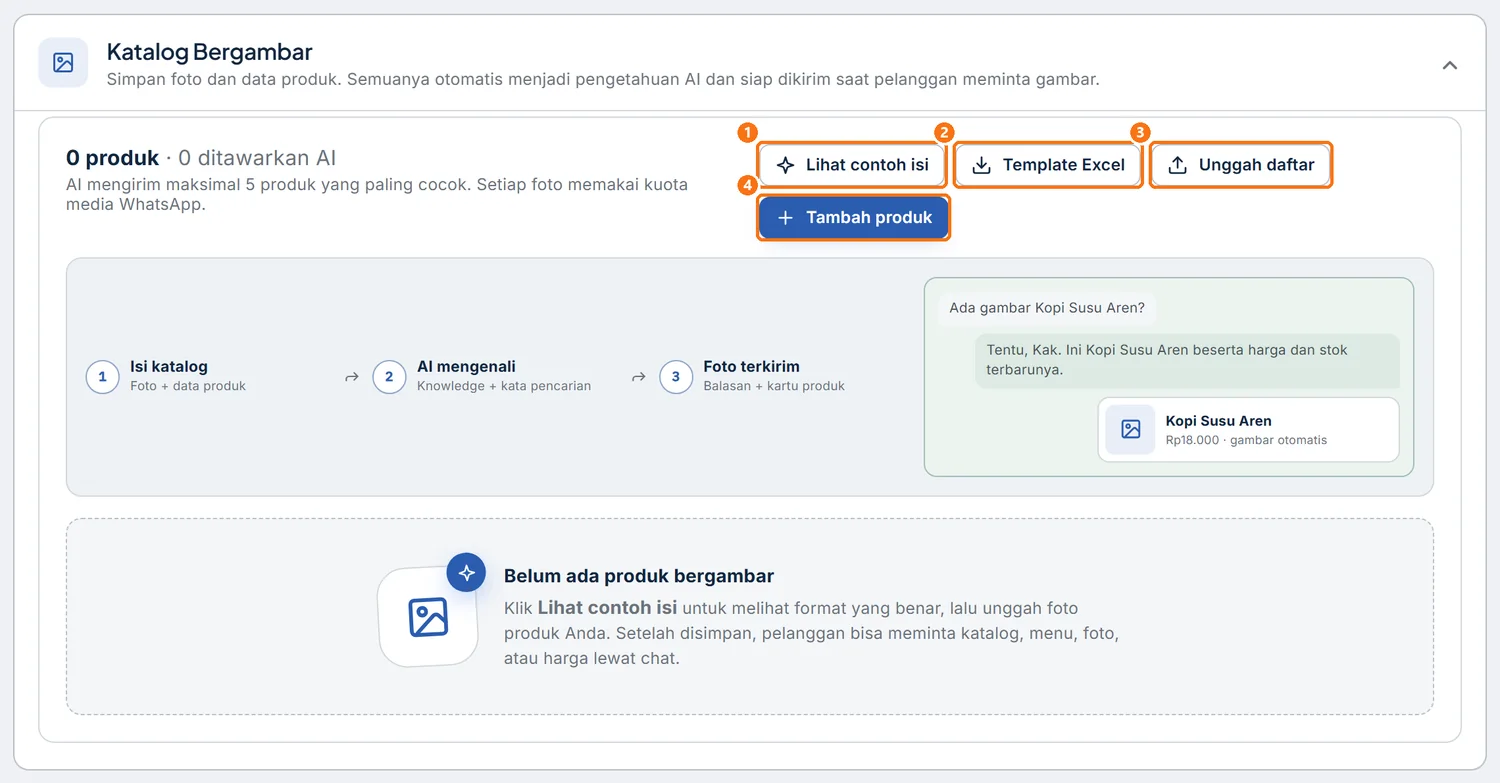Click the large image placeholder icon in empty state
Image resolution: width=1500 pixels, height=783 pixels.
coord(428,617)
